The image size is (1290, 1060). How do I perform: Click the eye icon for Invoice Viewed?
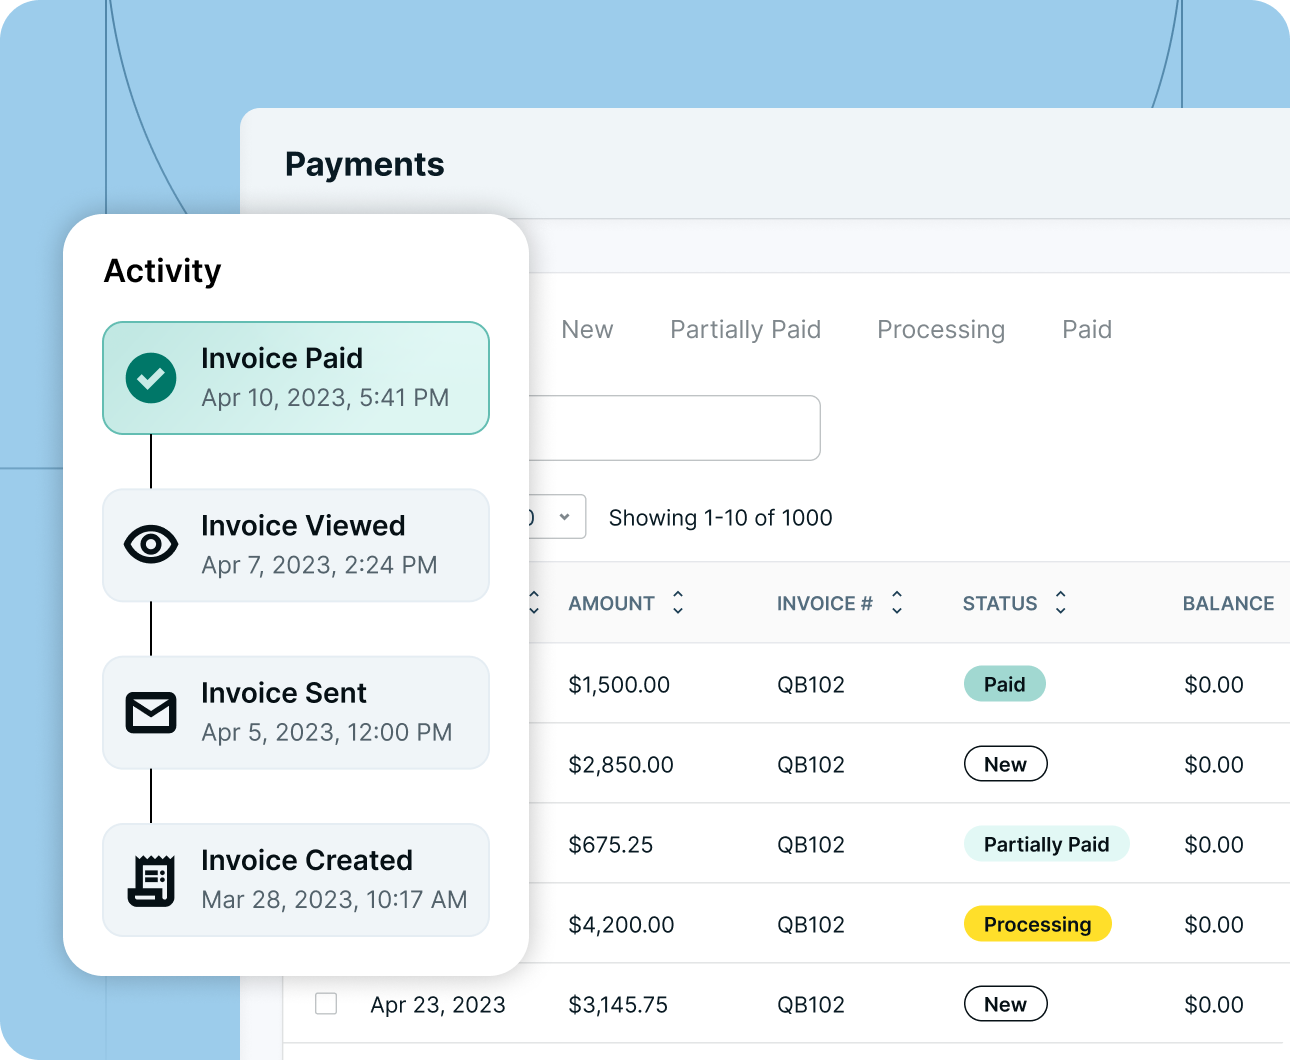(x=151, y=545)
